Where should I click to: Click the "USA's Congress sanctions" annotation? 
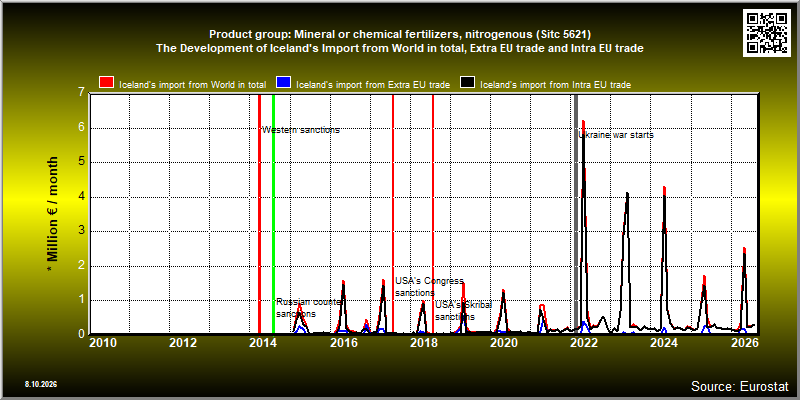click(429, 287)
